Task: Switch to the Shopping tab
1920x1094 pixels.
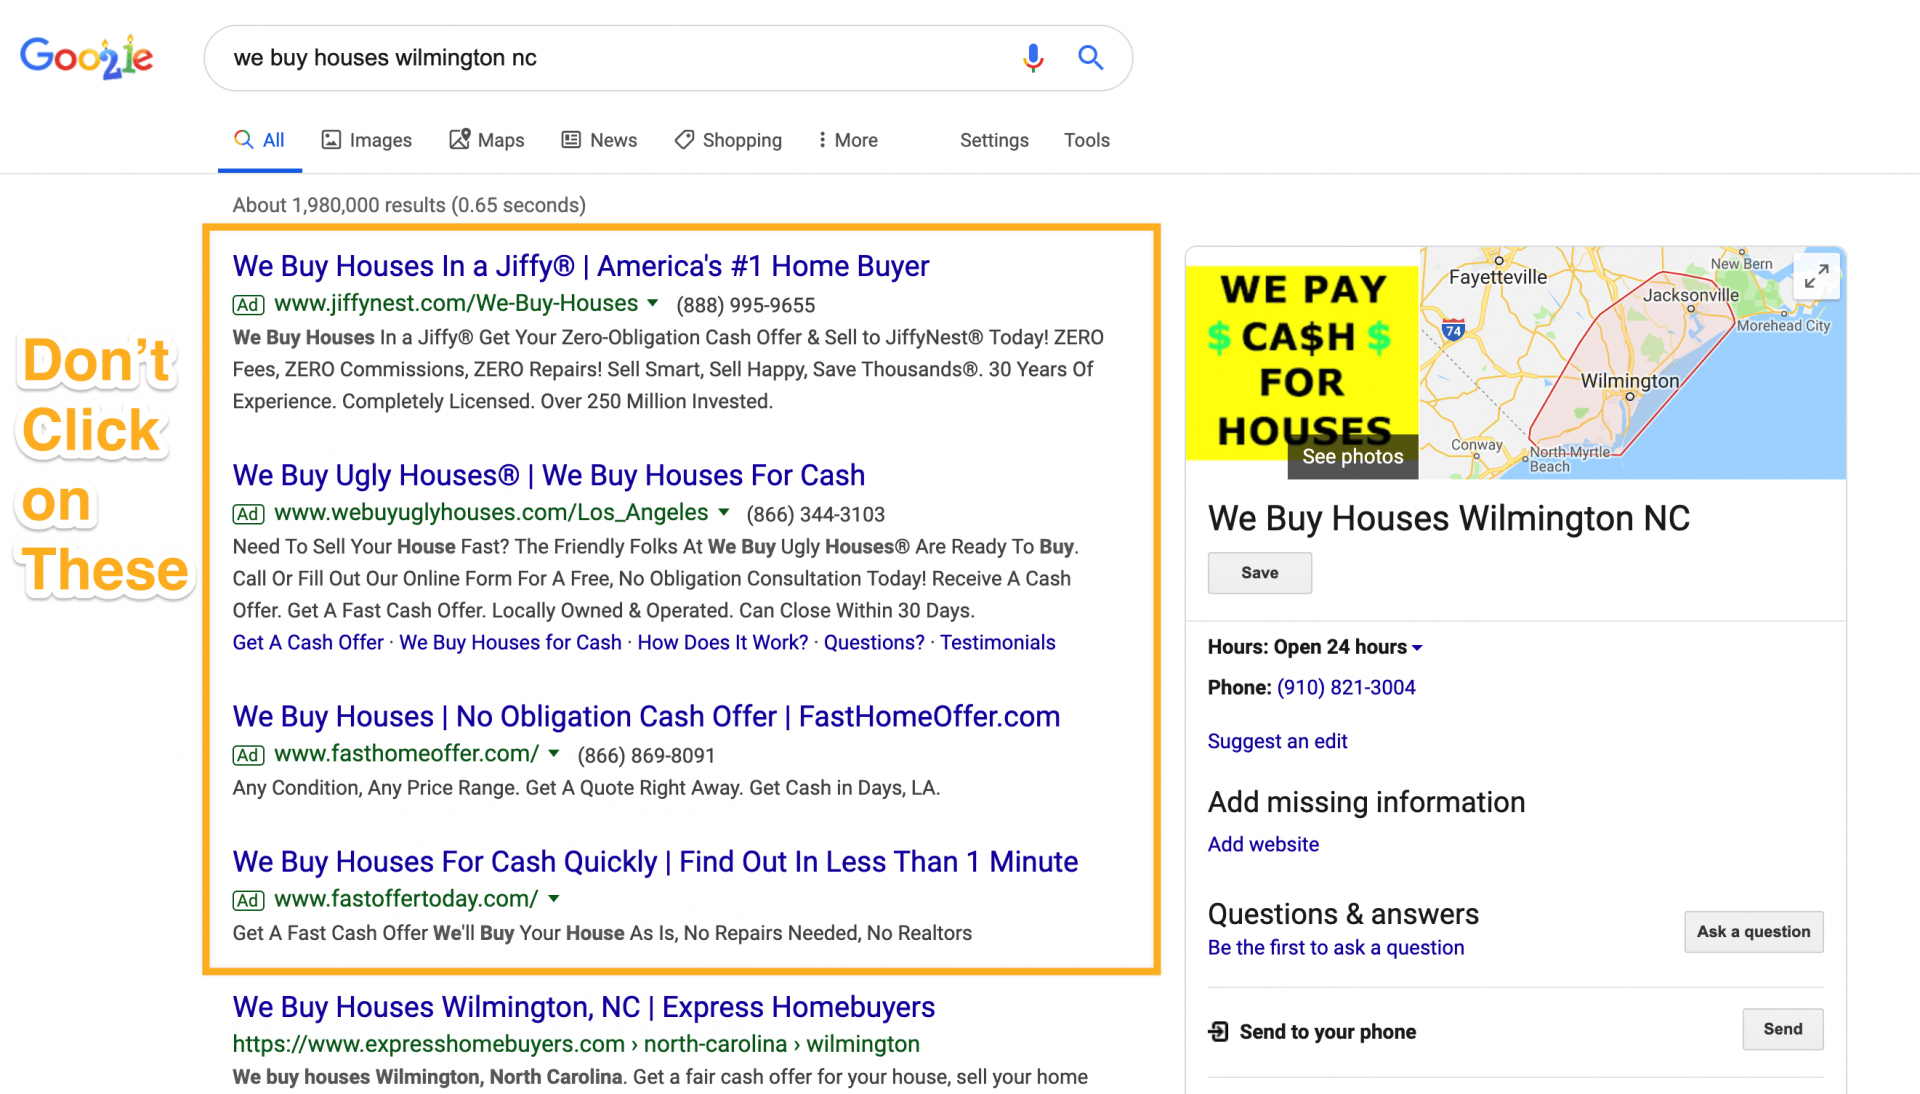Action: pyautogui.click(x=728, y=140)
